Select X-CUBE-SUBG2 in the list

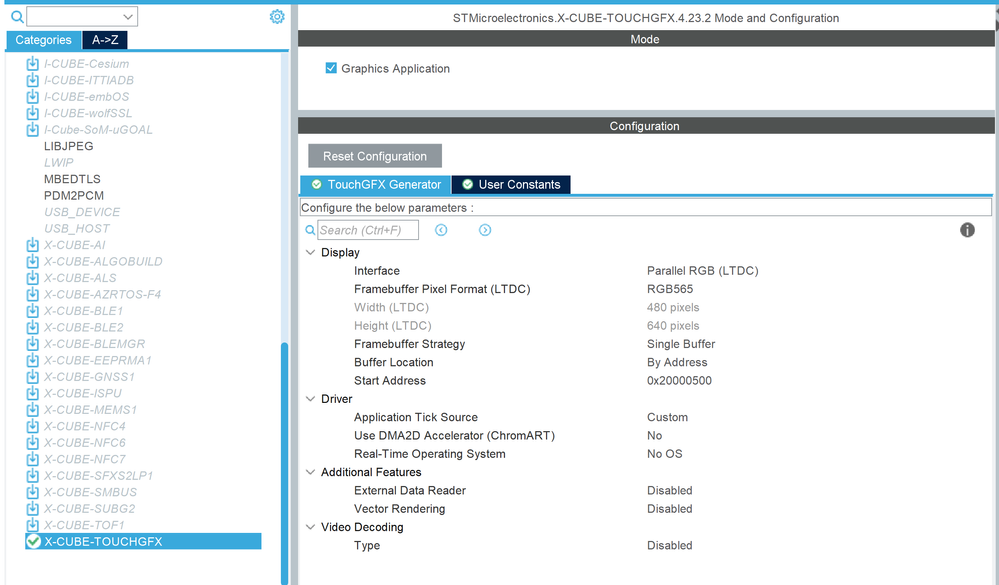(x=89, y=509)
